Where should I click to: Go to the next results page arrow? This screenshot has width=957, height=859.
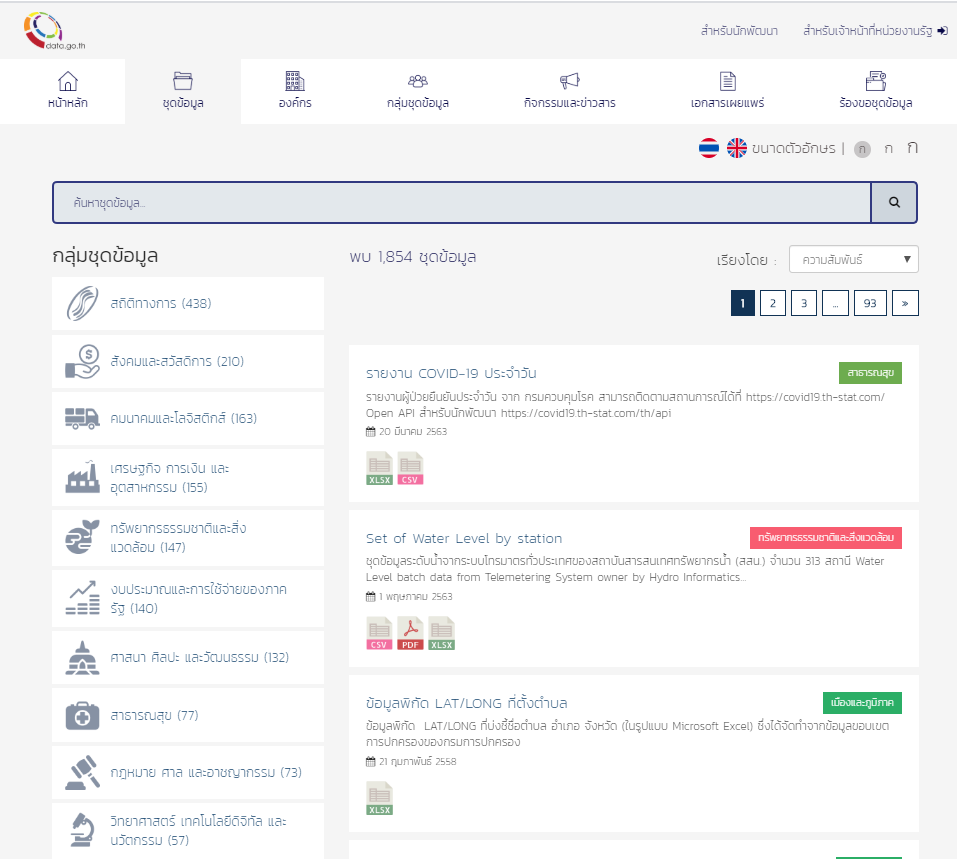click(905, 303)
